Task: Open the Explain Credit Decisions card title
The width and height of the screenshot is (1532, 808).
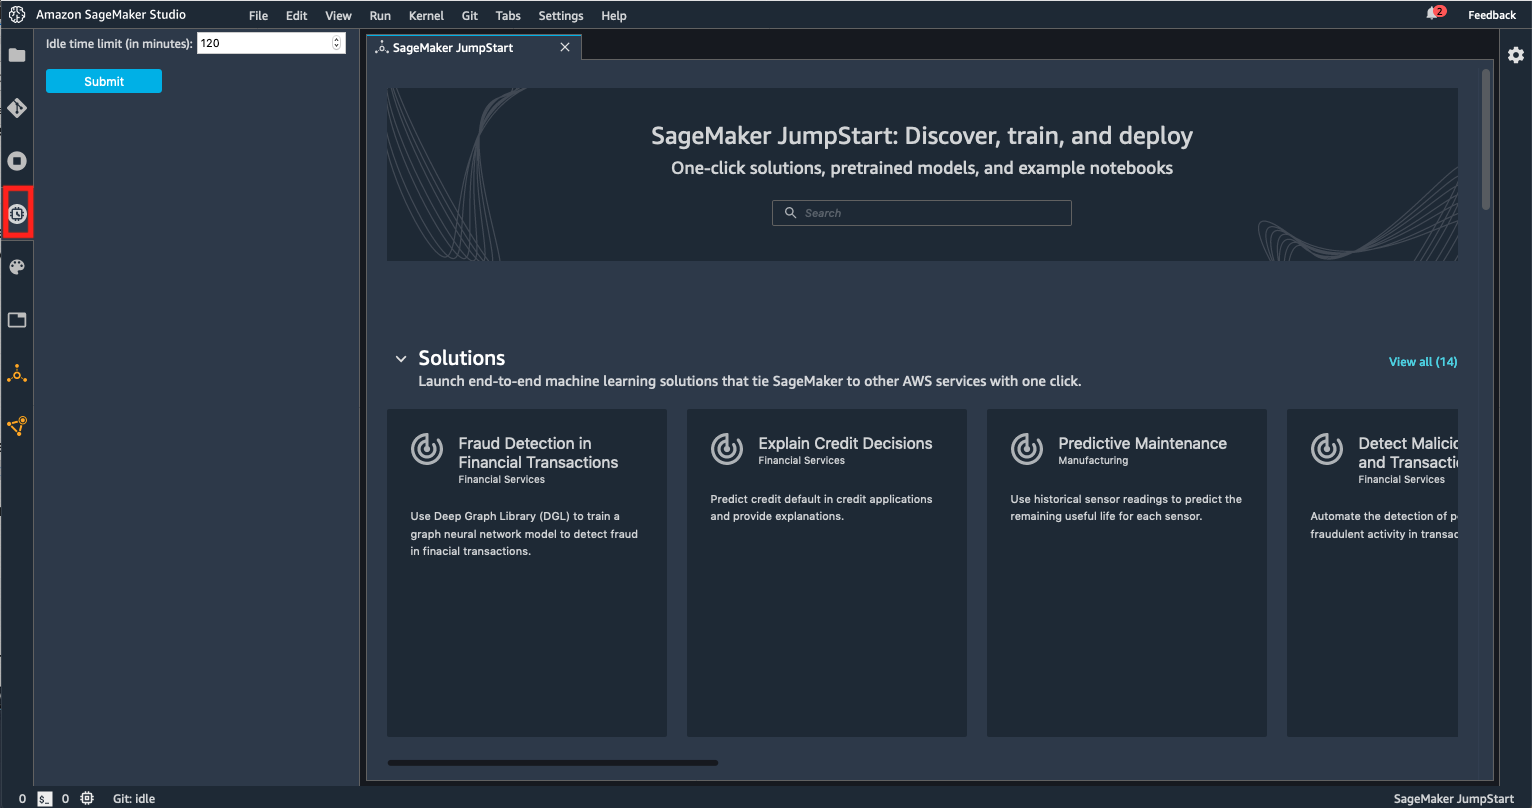Action: tap(845, 443)
